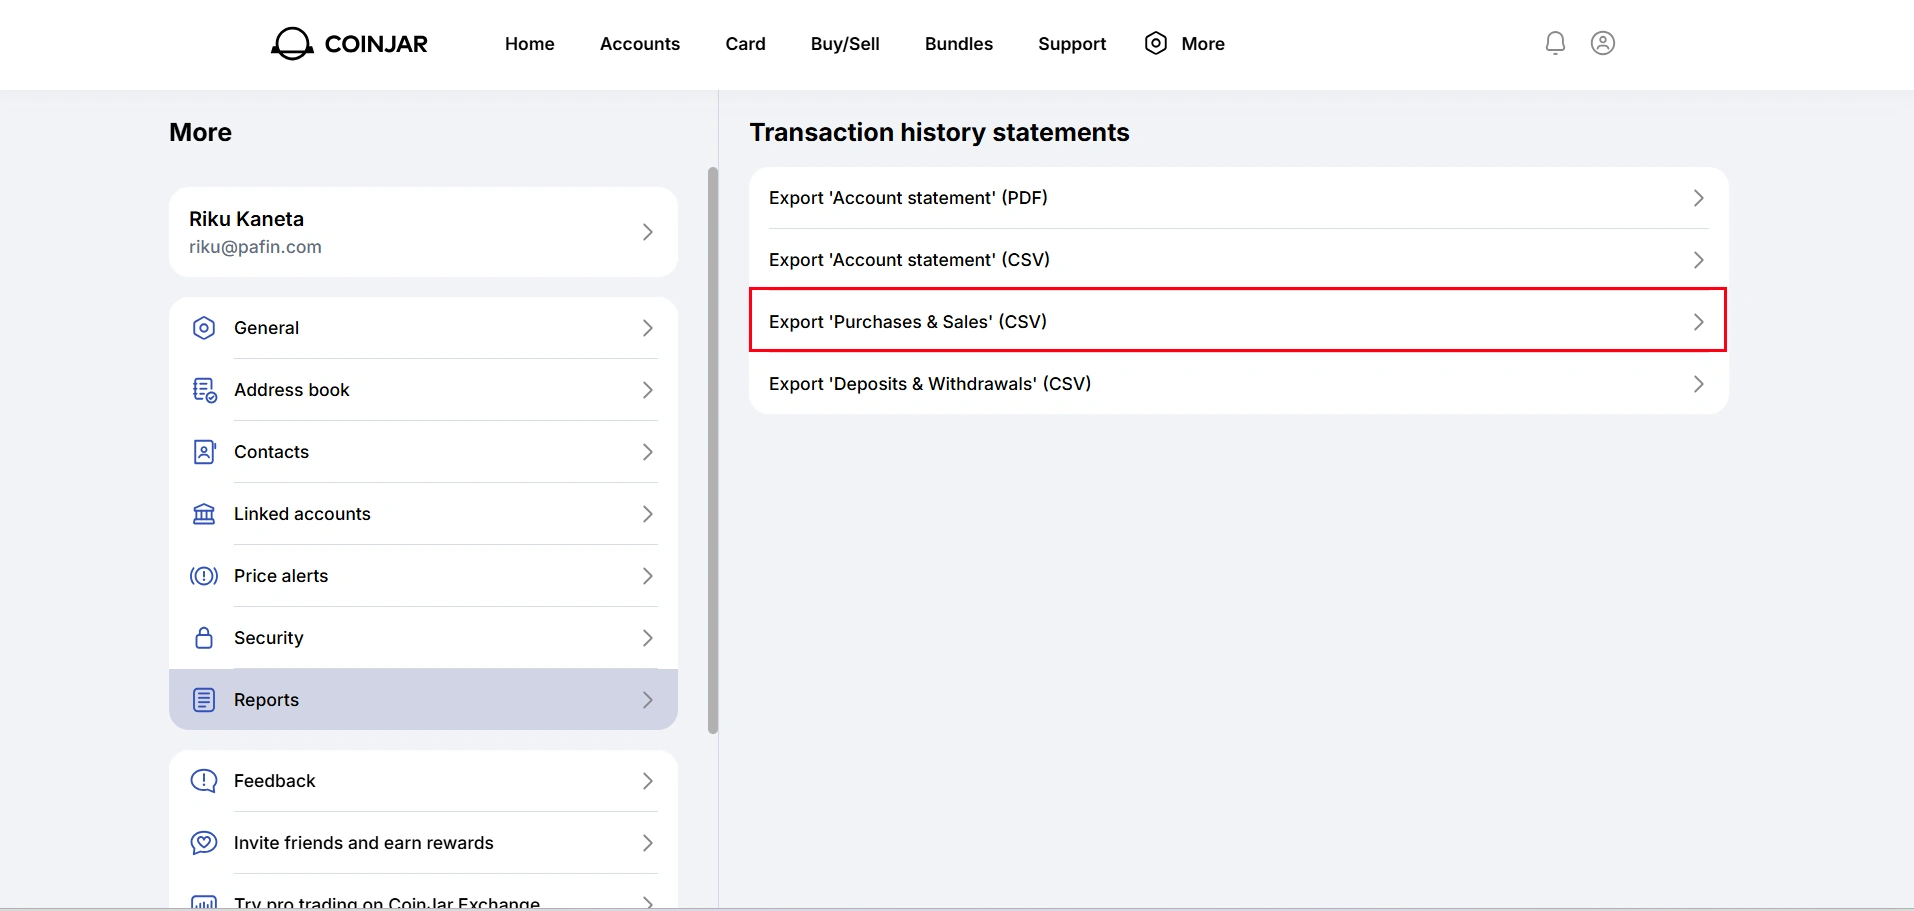
Task: Select Linked accounts label in sidebar
Action: [302, 514]
